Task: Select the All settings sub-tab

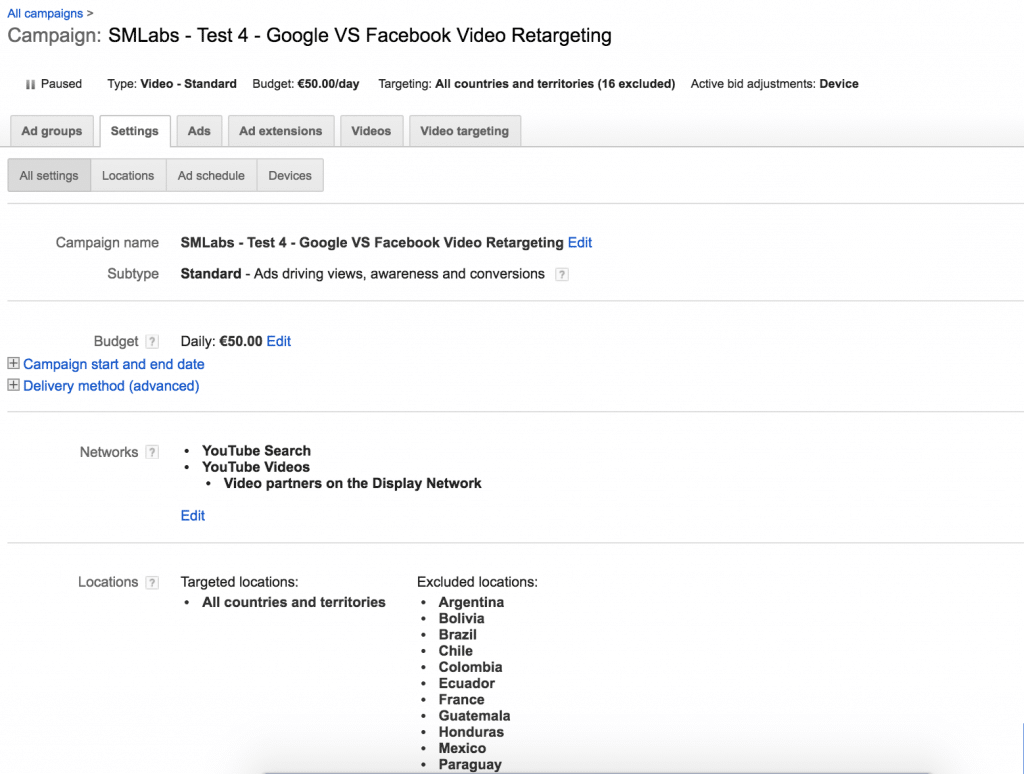Action: tap(49, 175)
